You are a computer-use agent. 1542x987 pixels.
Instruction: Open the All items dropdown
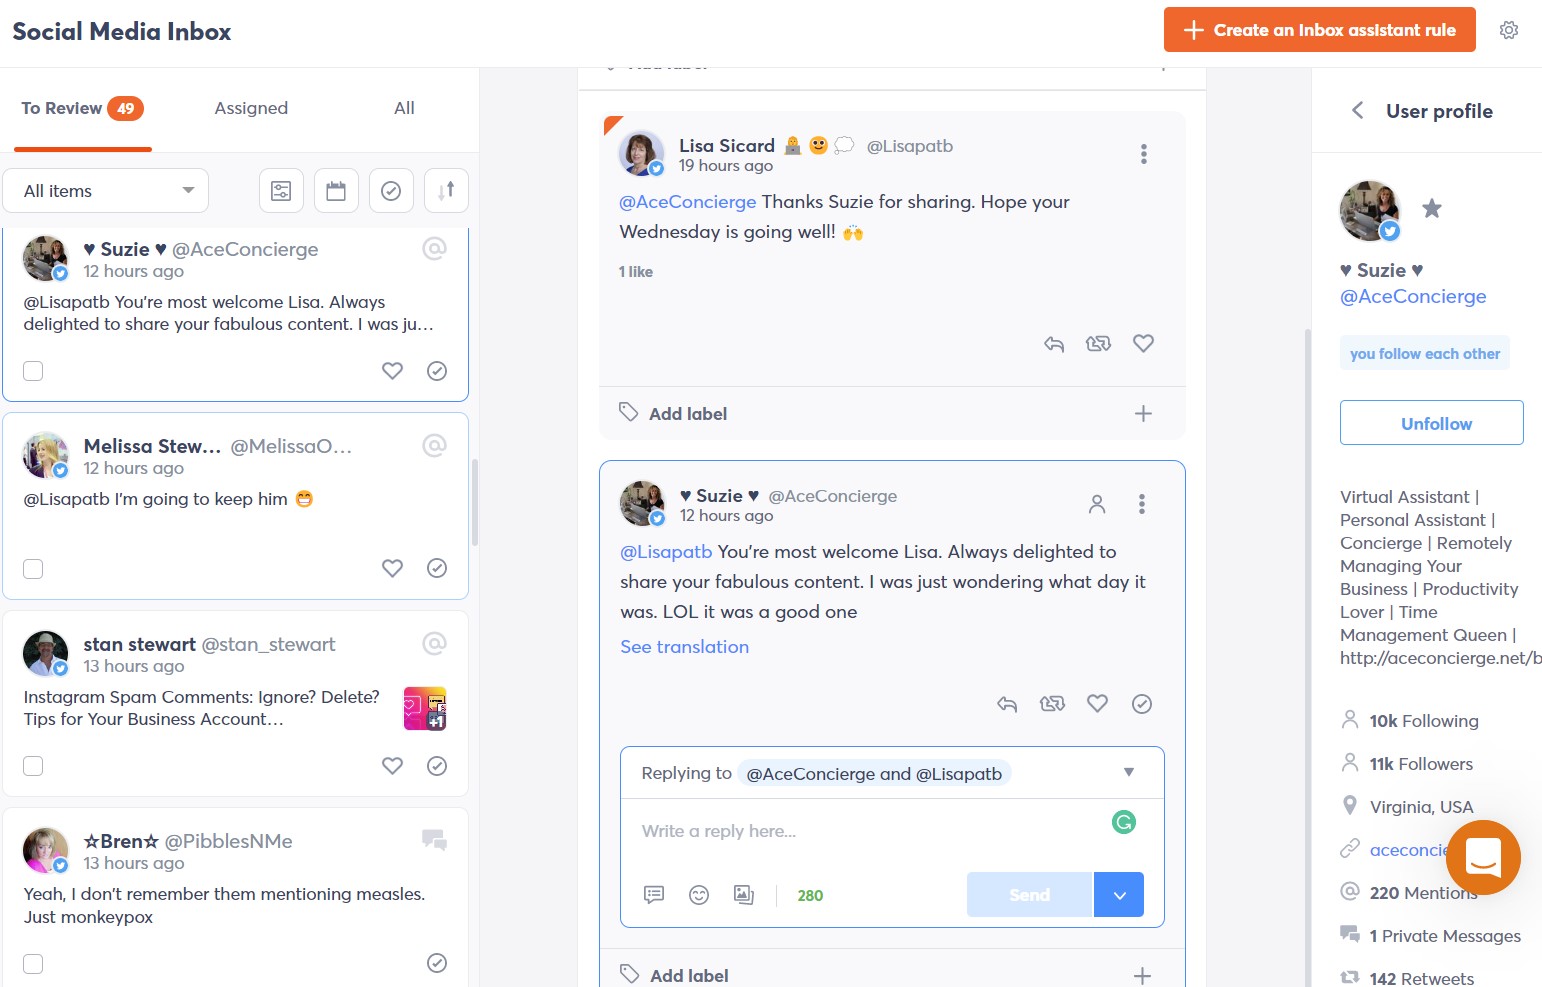(x=105, y=190)
